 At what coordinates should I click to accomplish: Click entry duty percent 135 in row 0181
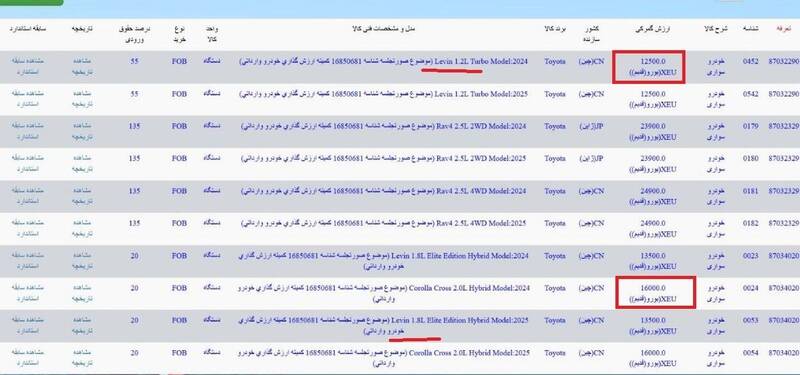(134, 191)
